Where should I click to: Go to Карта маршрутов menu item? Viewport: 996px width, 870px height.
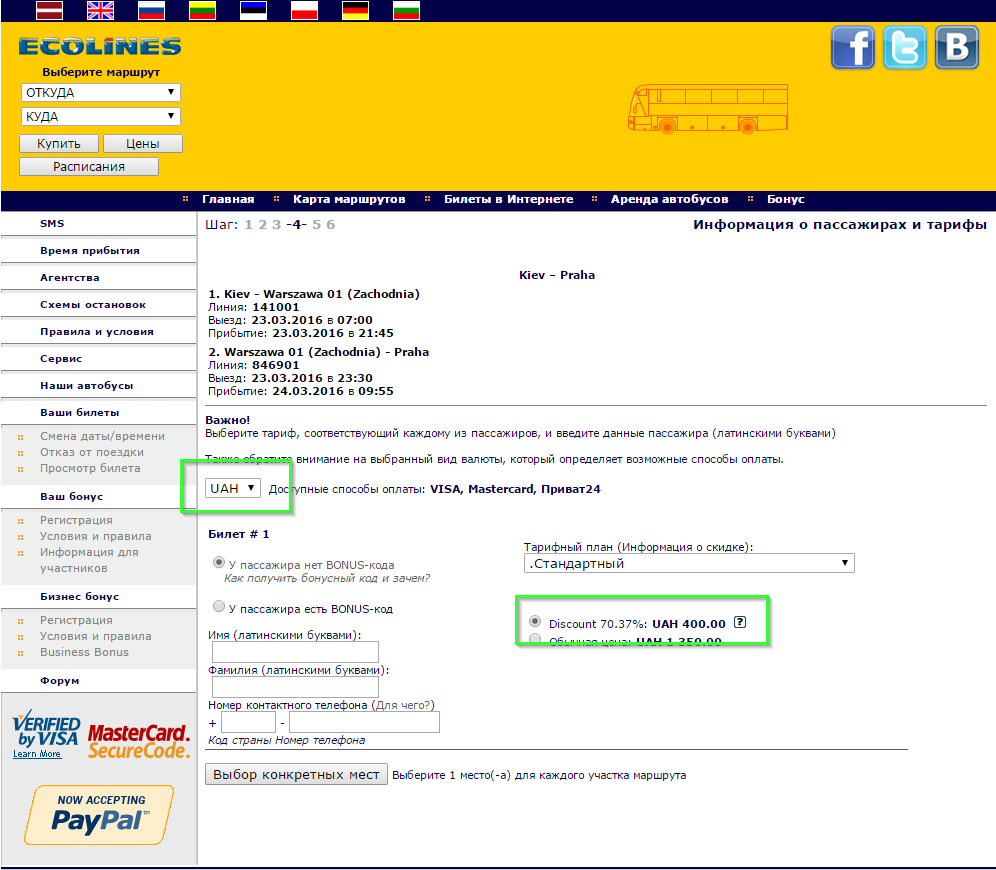click(349, 199)
